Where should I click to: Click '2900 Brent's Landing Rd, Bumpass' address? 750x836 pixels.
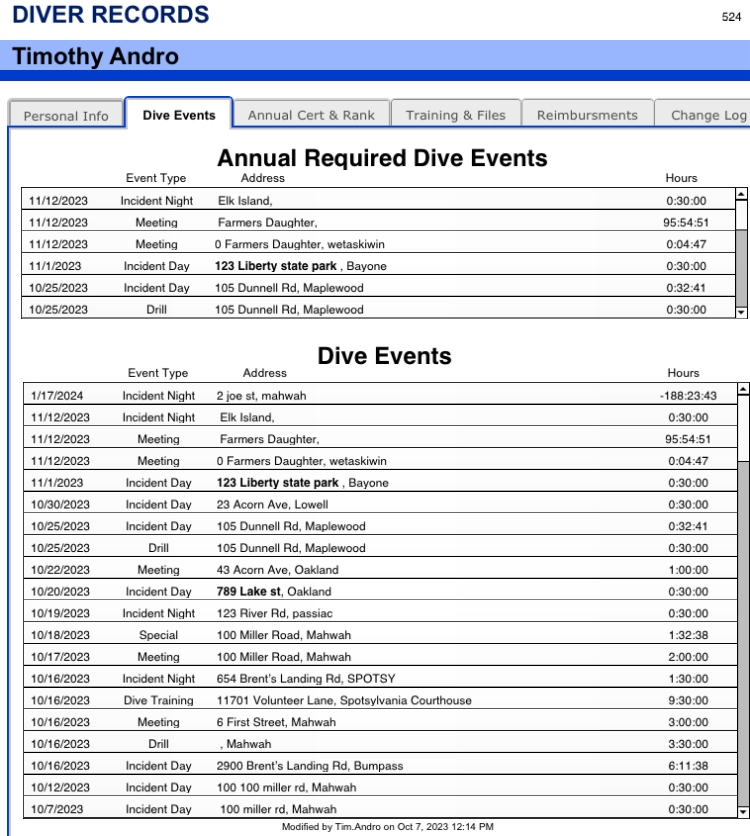coord(310,766)
